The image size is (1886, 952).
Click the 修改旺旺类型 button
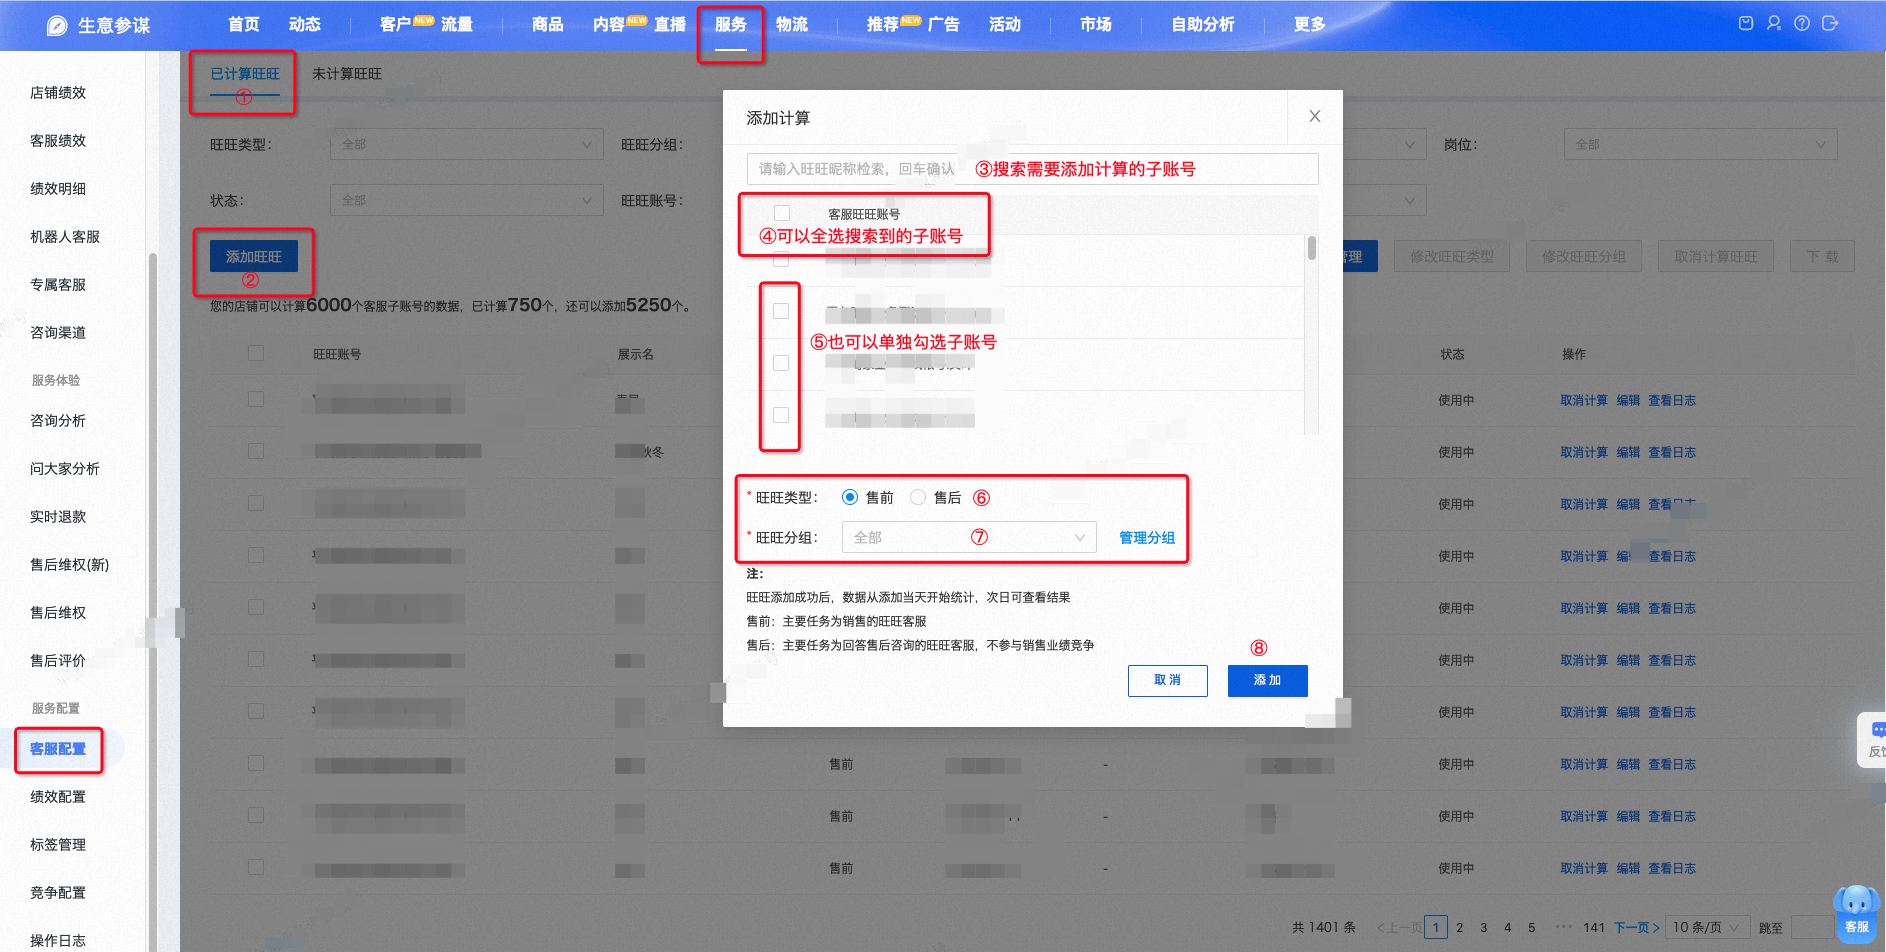(1452, 256)
